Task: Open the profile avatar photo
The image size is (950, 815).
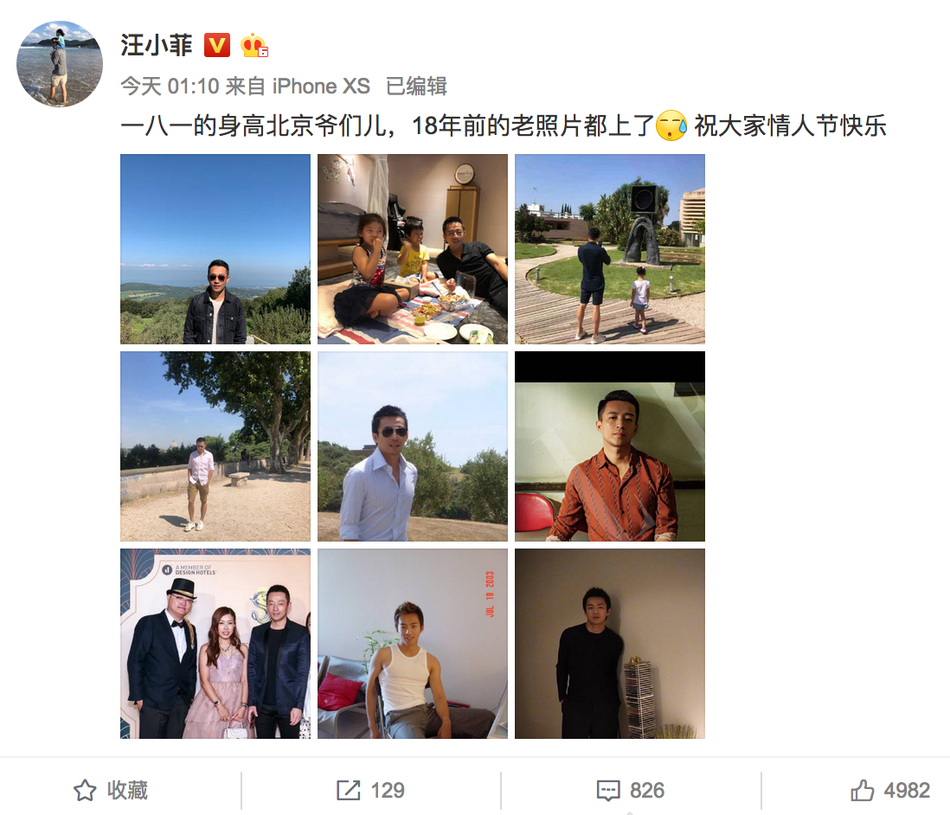Action: (59, 64)
